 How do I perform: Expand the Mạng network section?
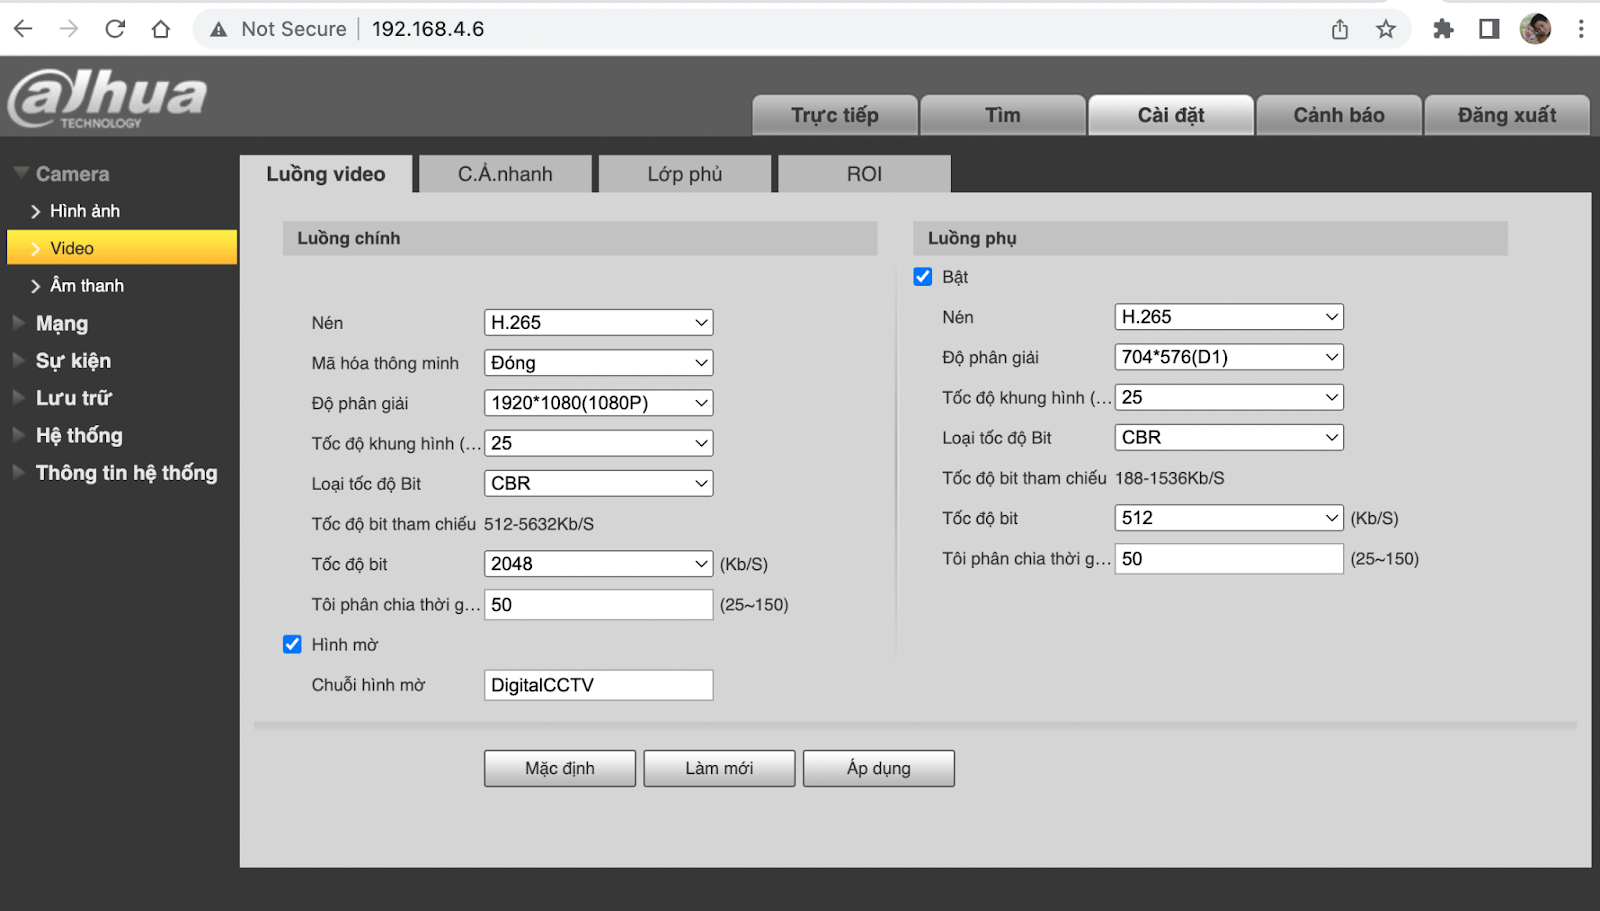pos(62,323)
